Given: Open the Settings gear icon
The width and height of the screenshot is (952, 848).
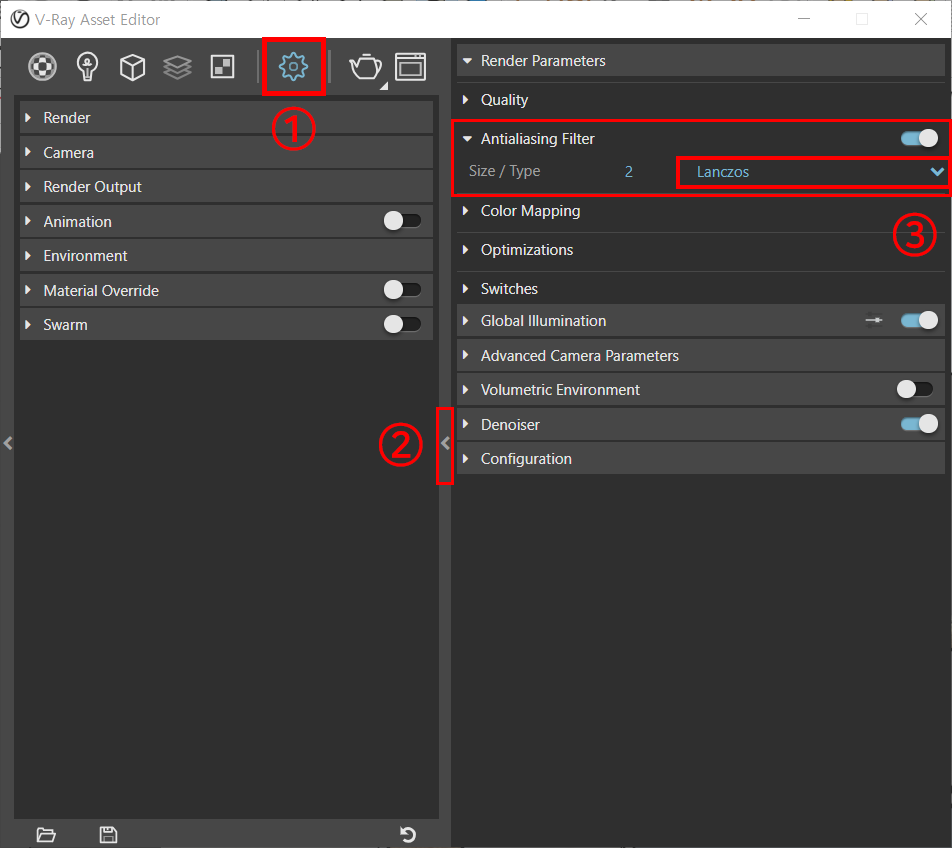Looking at the screenshot, I should point(293,66).
